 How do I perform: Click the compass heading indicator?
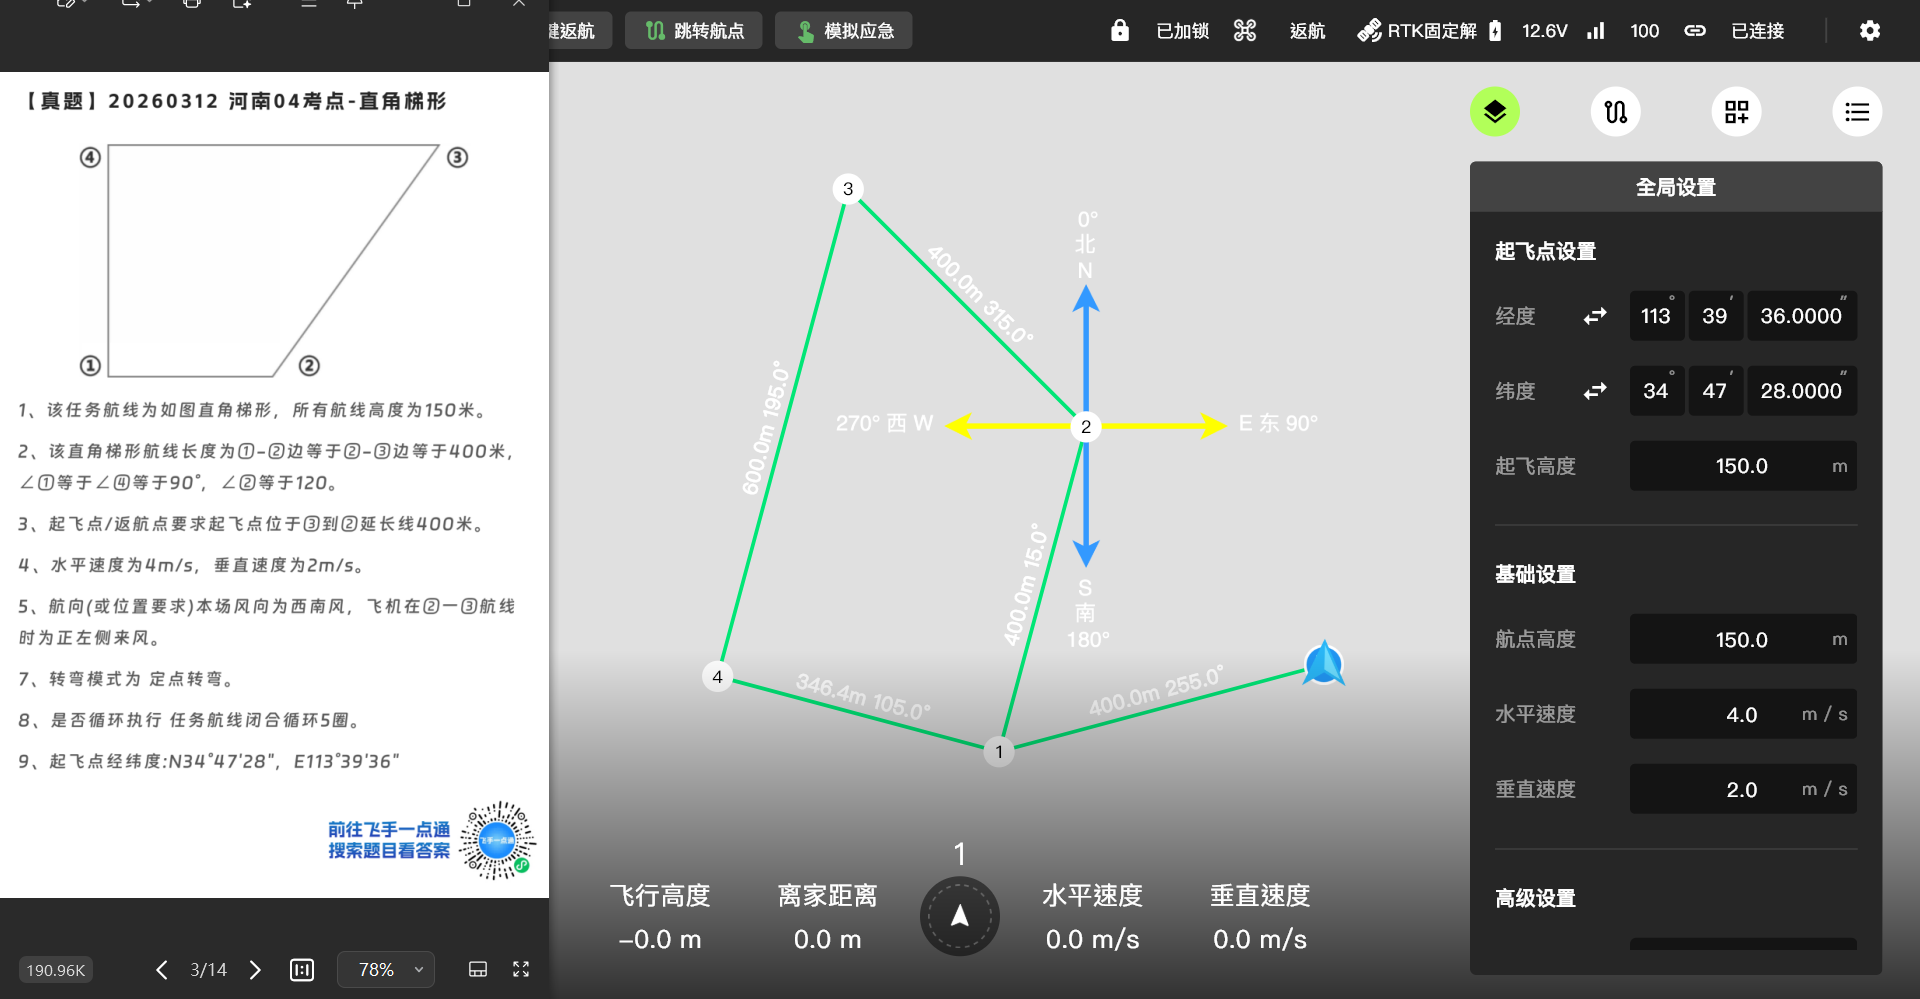point(959,916)
